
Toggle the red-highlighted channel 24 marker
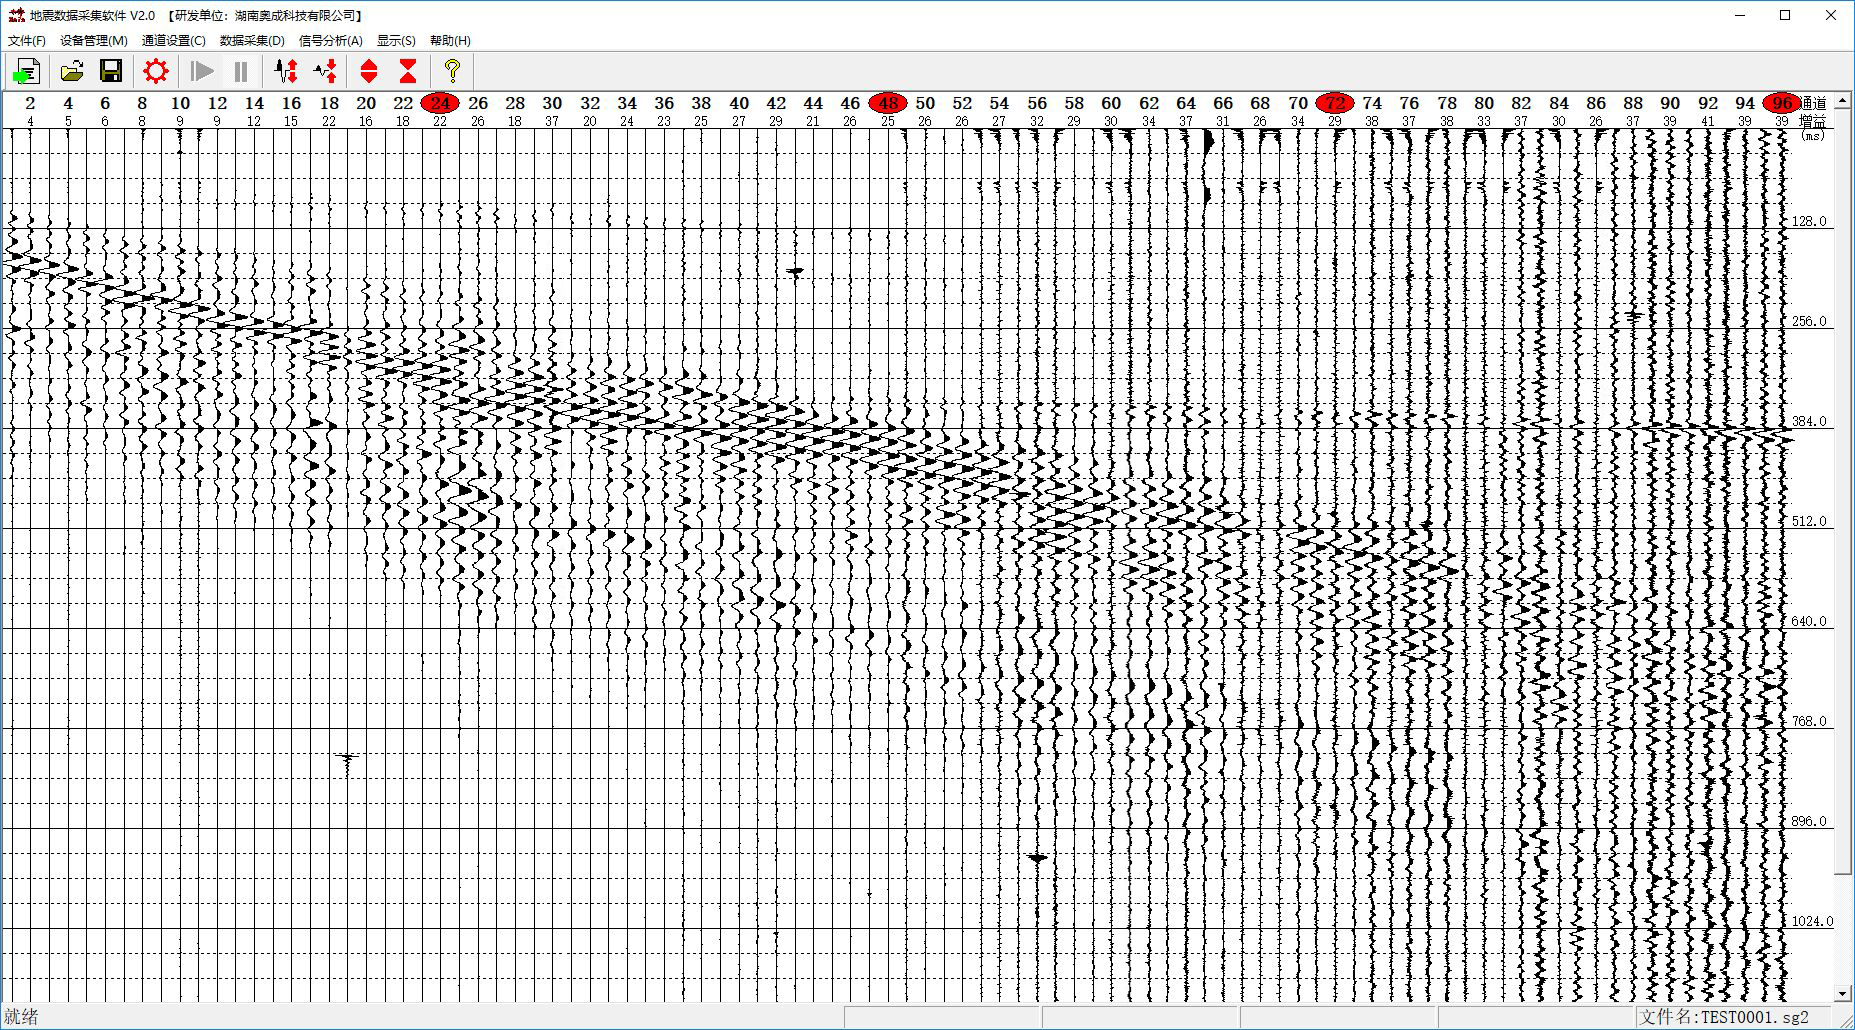[x=440, y=103]
